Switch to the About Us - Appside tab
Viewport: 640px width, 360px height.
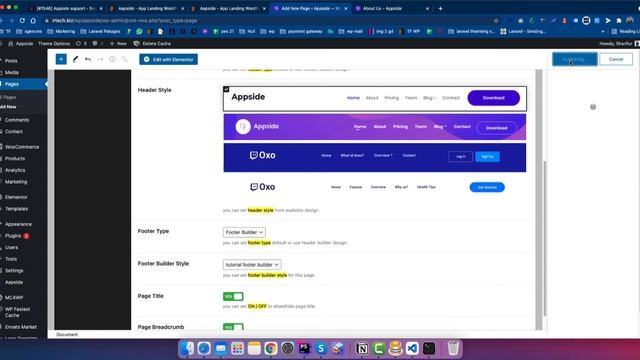pos(382,8)
